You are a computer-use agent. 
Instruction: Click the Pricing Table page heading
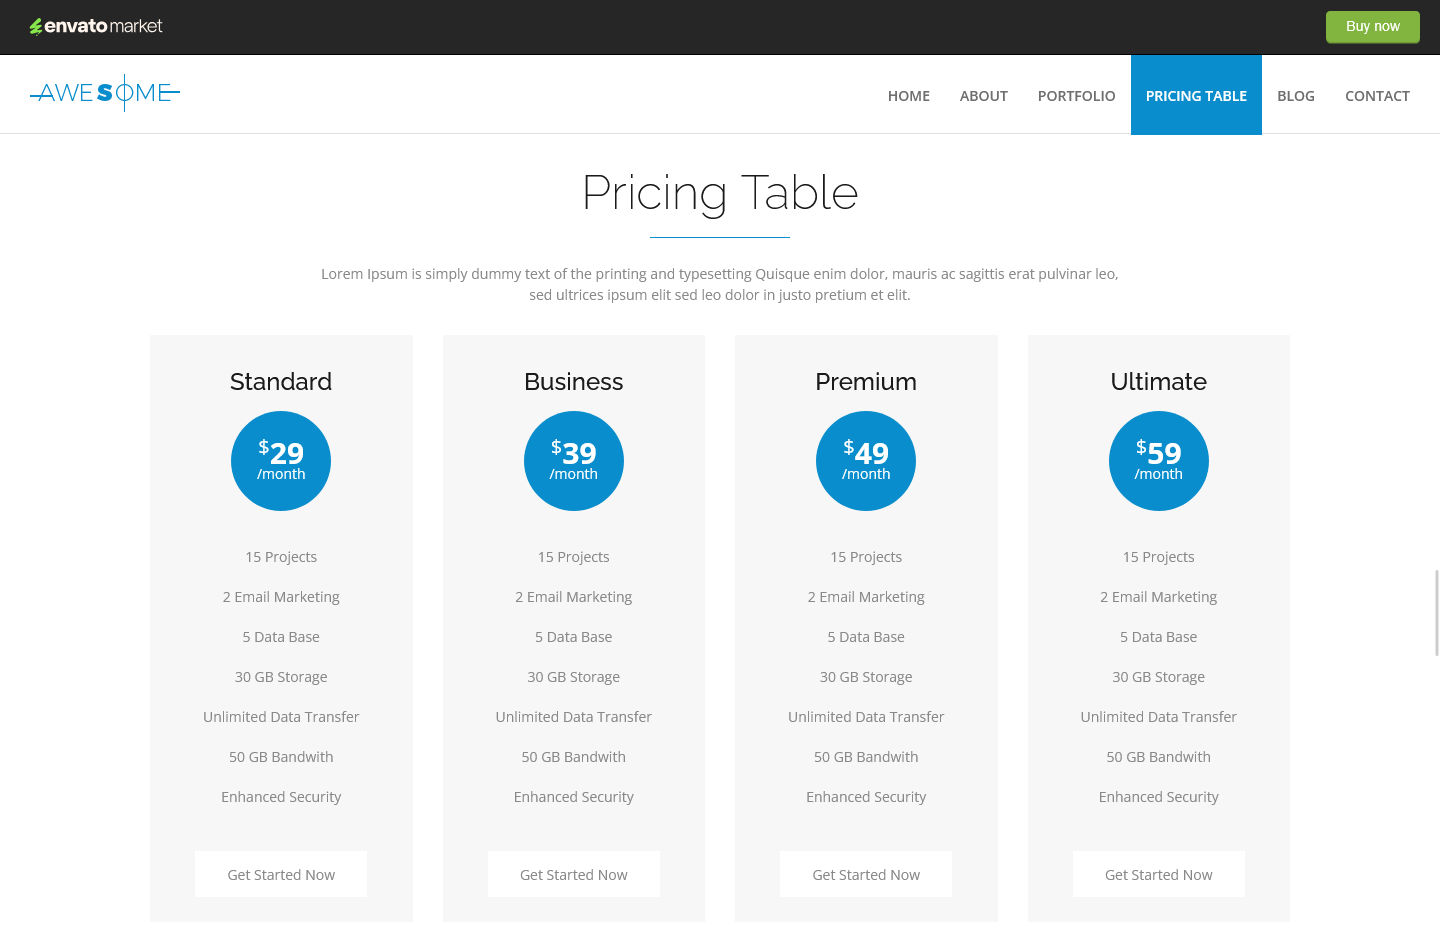click(x=720, y=193)
